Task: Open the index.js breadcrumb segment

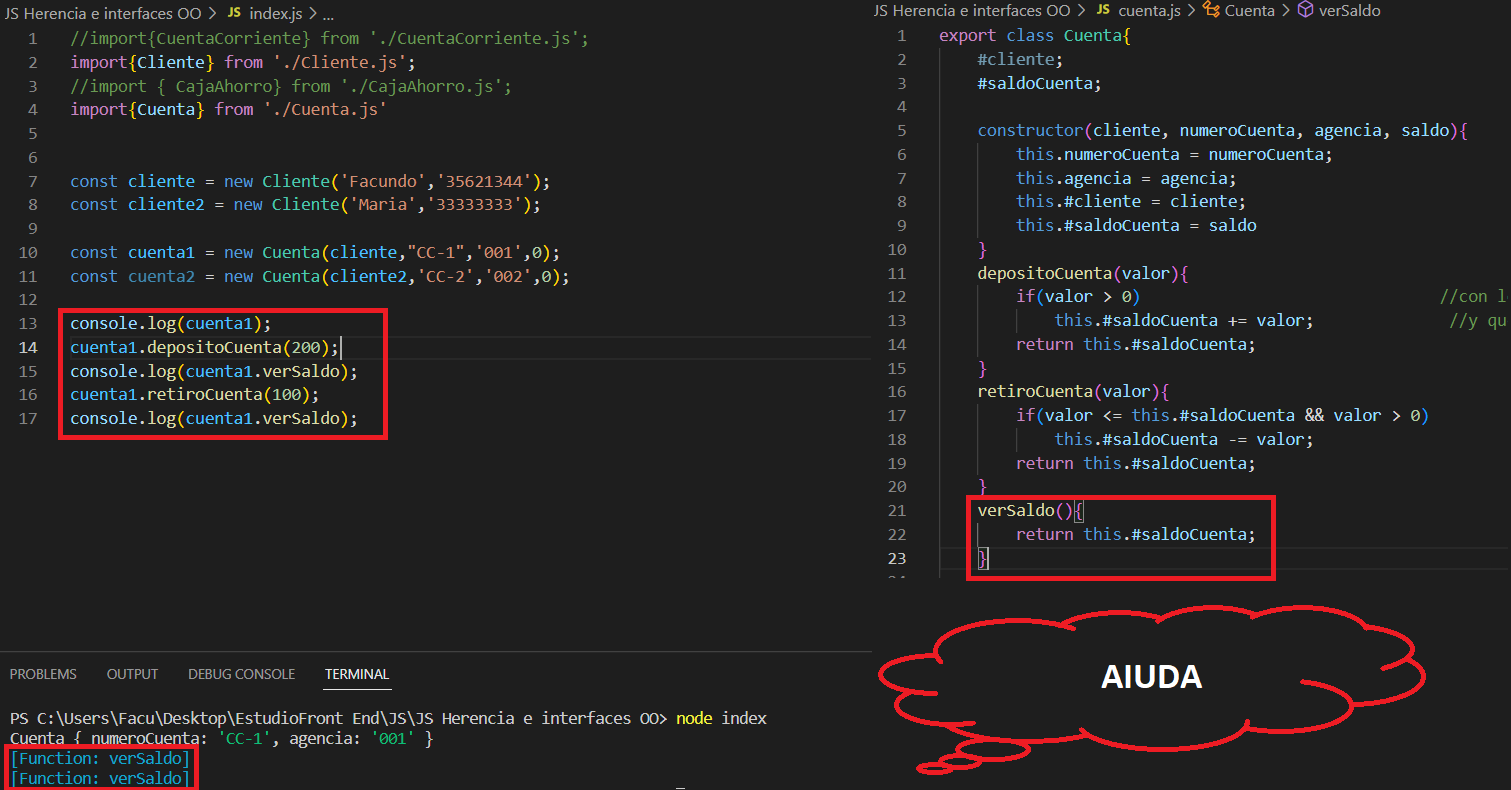Action: pos(274,13)
